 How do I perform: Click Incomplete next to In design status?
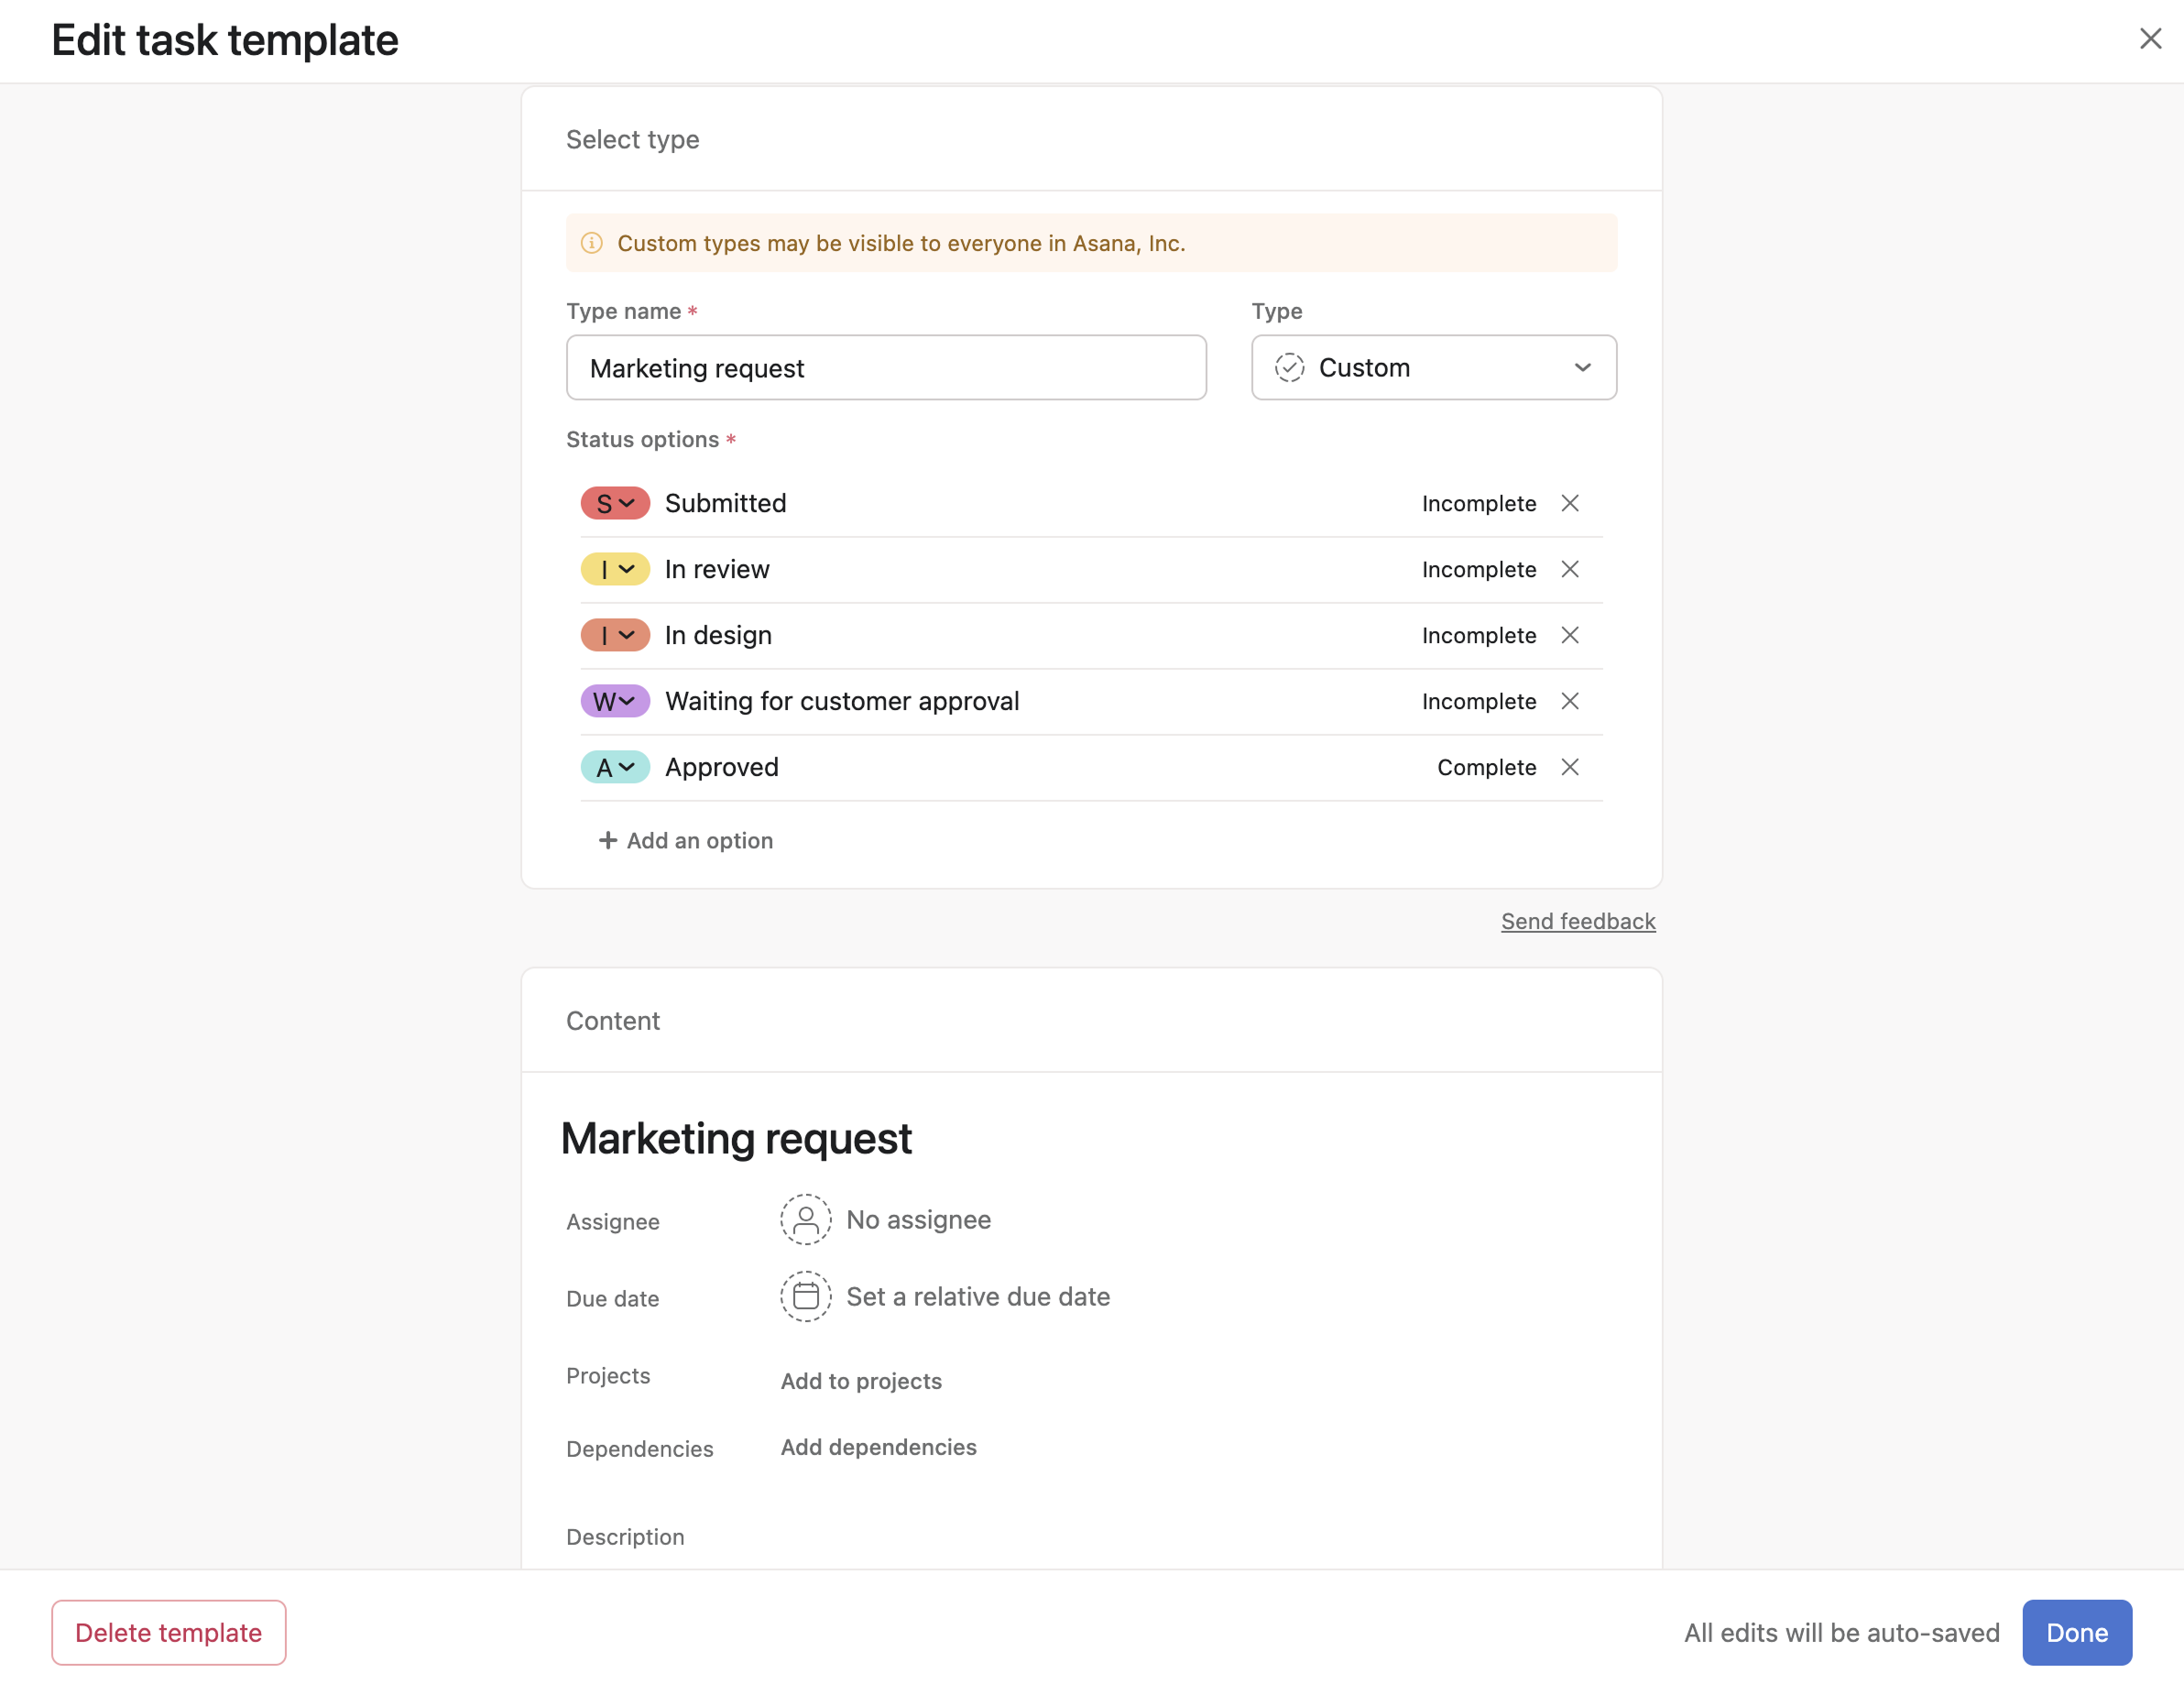(x=1478, y=635)
